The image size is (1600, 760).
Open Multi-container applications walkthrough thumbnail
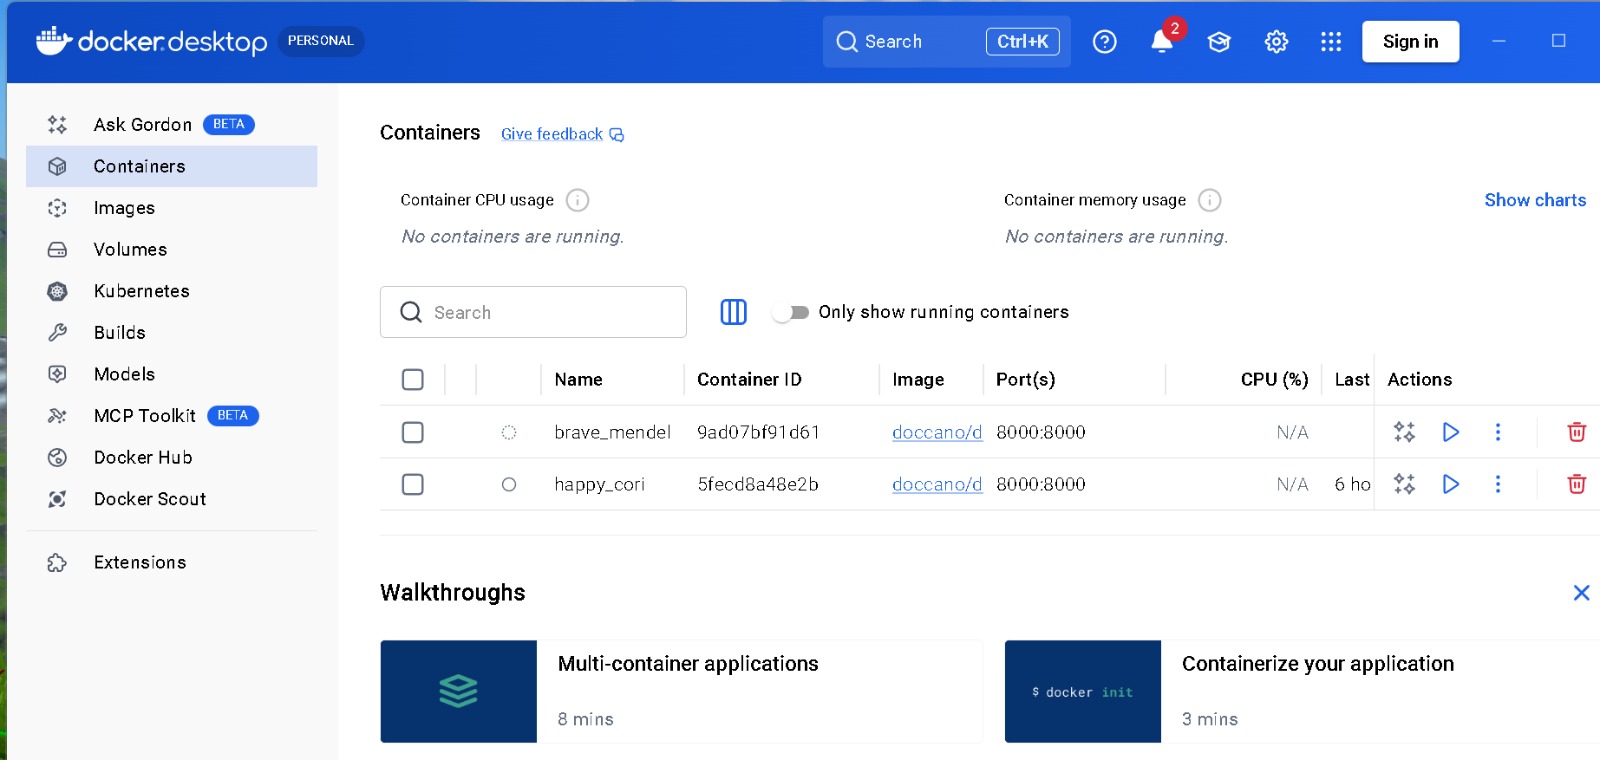(459, 691)
